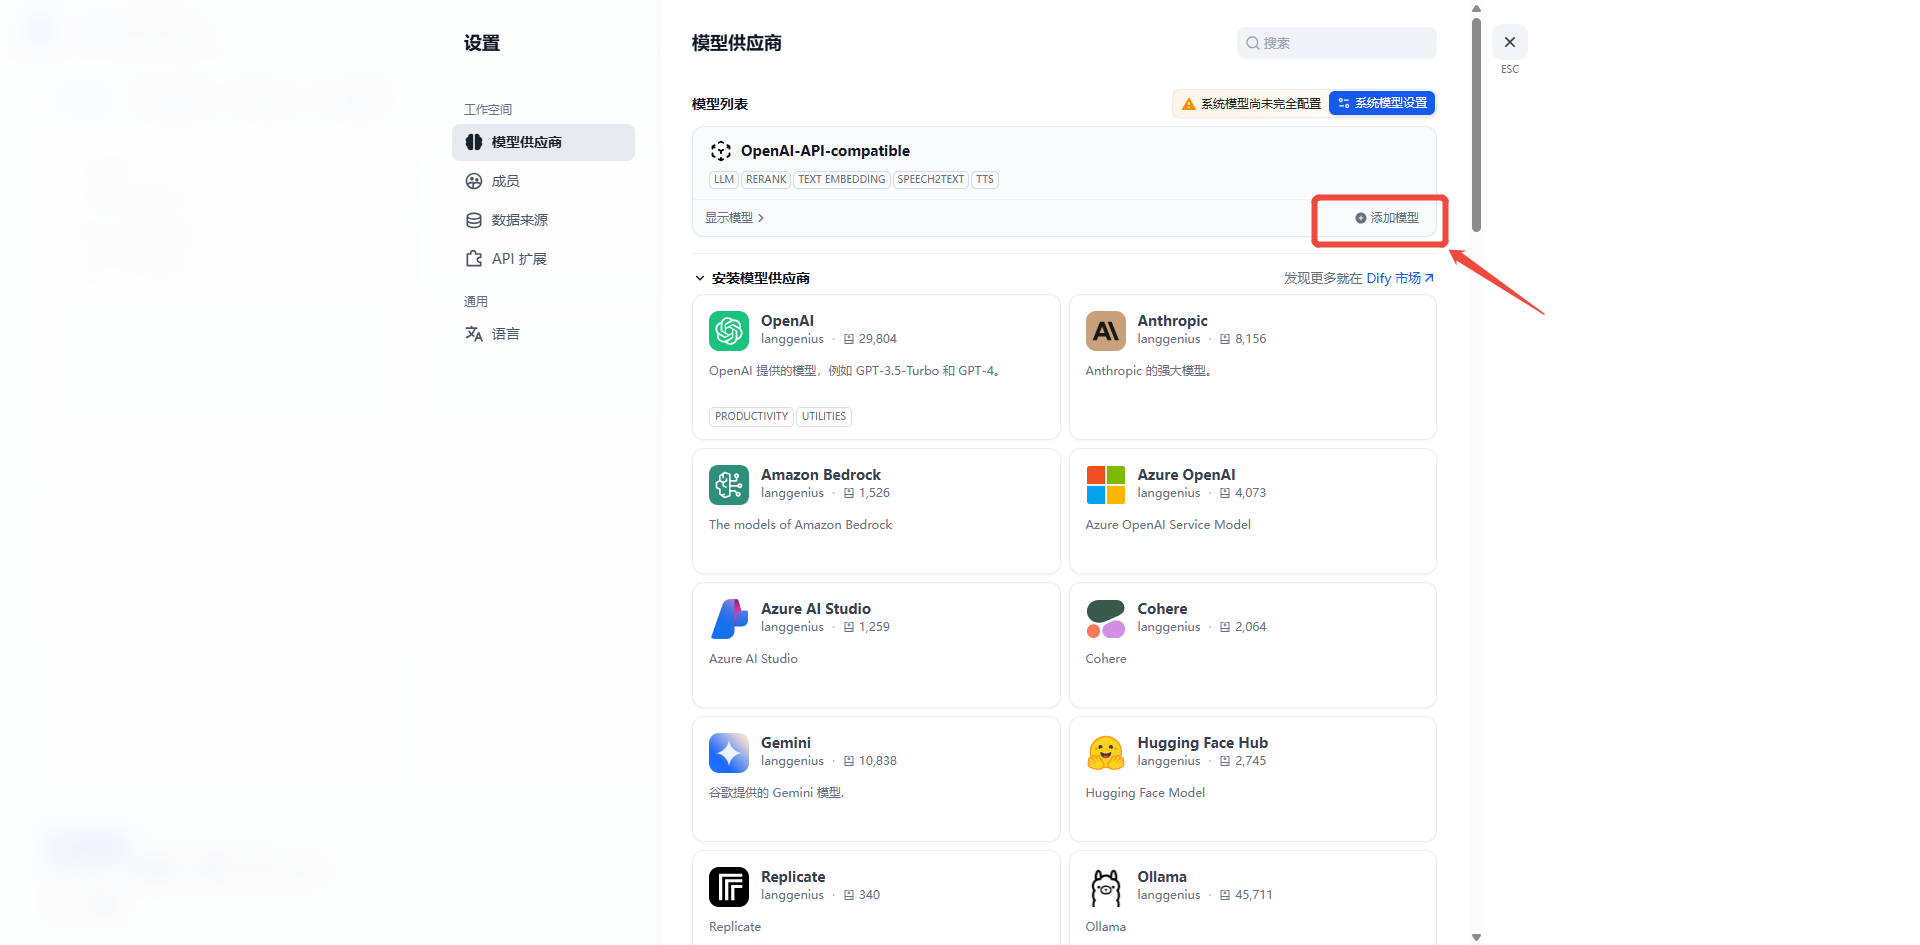Image resolution: width=1920 pixels, height=945 pixels.
Task: Click the PRODUCTIVITY tag on OpenAI card
Action: tap(751, 417)
